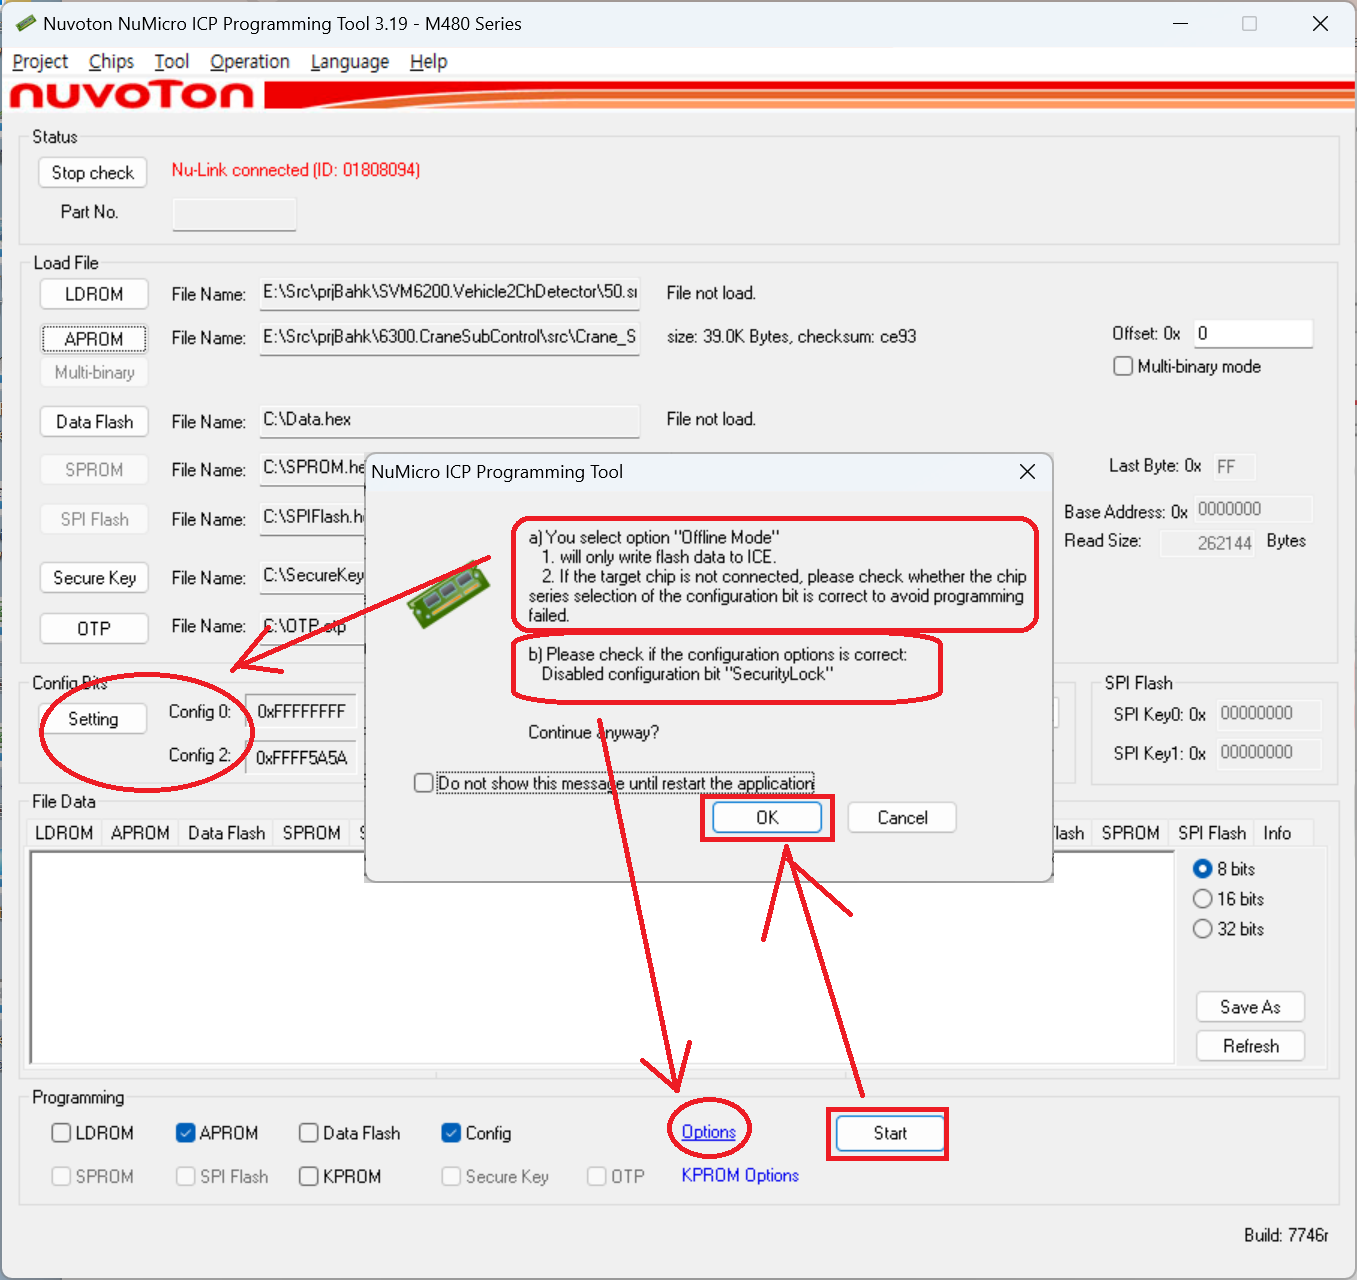Click the APROM load file button

(x=94, y=339)
